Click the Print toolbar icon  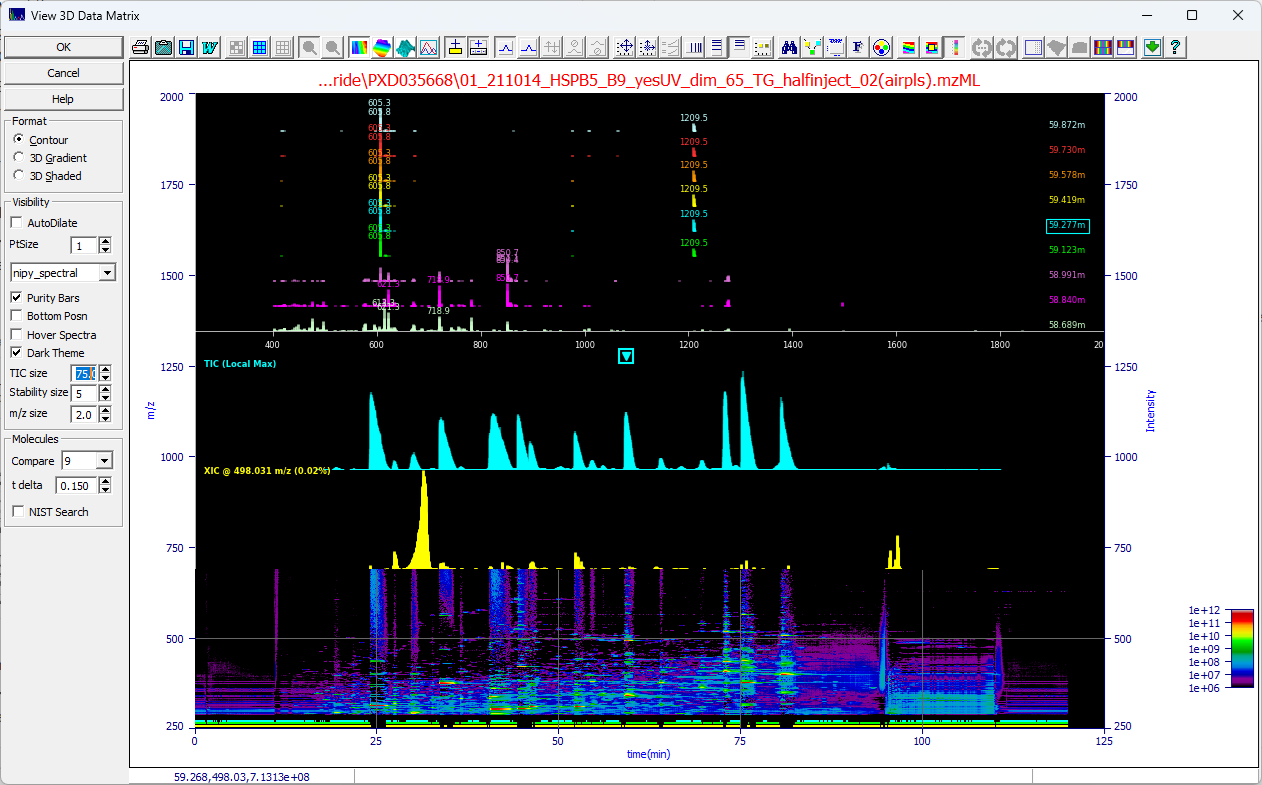click(x=139, y=46)
